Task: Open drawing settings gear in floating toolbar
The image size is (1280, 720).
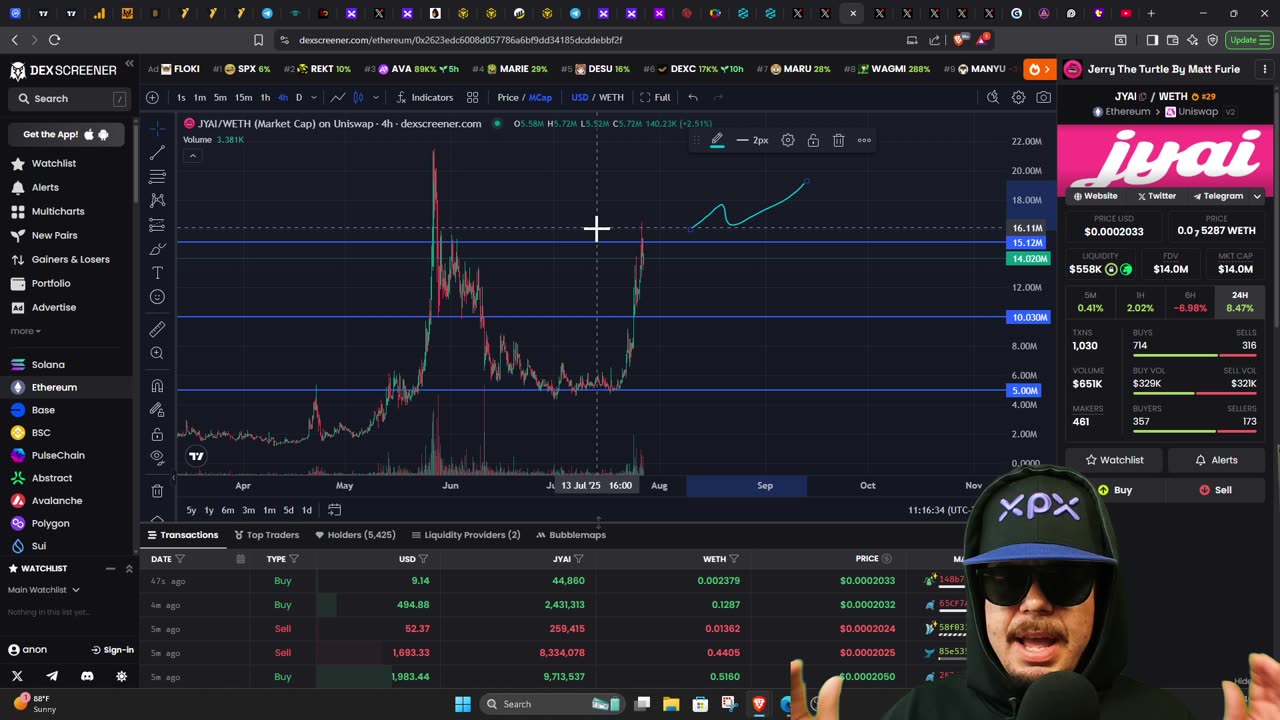Action: pos(788,140)
